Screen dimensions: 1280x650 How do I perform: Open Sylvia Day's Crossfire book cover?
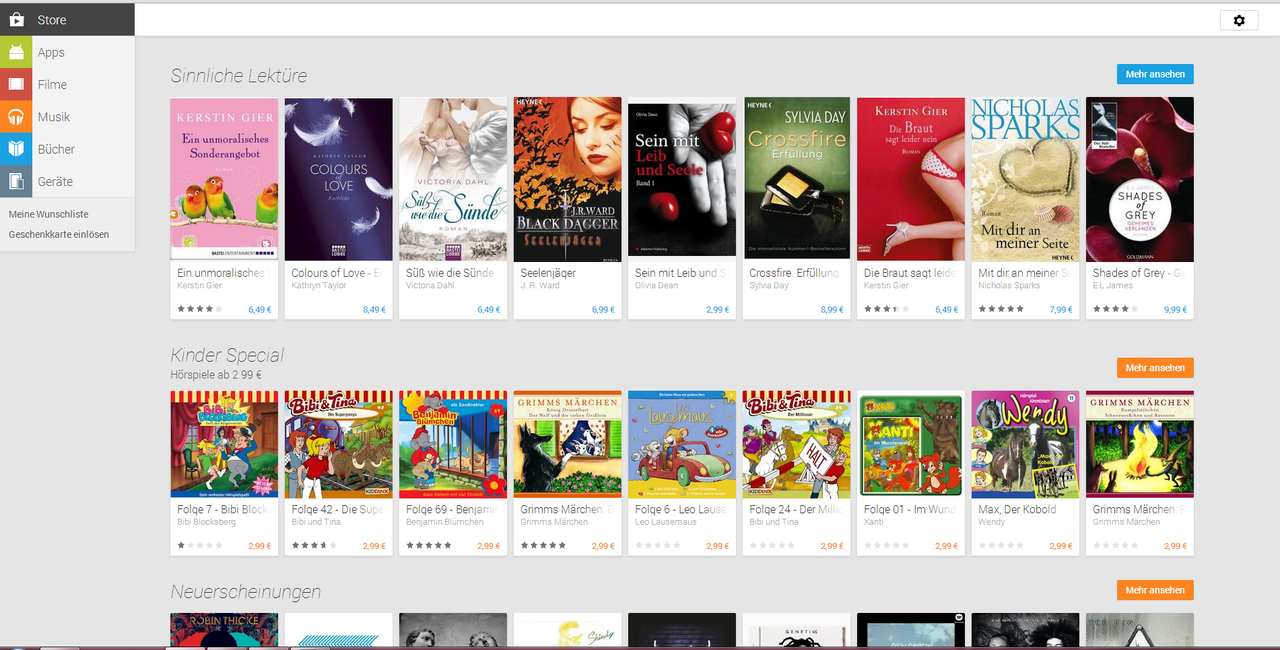coord(797,180)
